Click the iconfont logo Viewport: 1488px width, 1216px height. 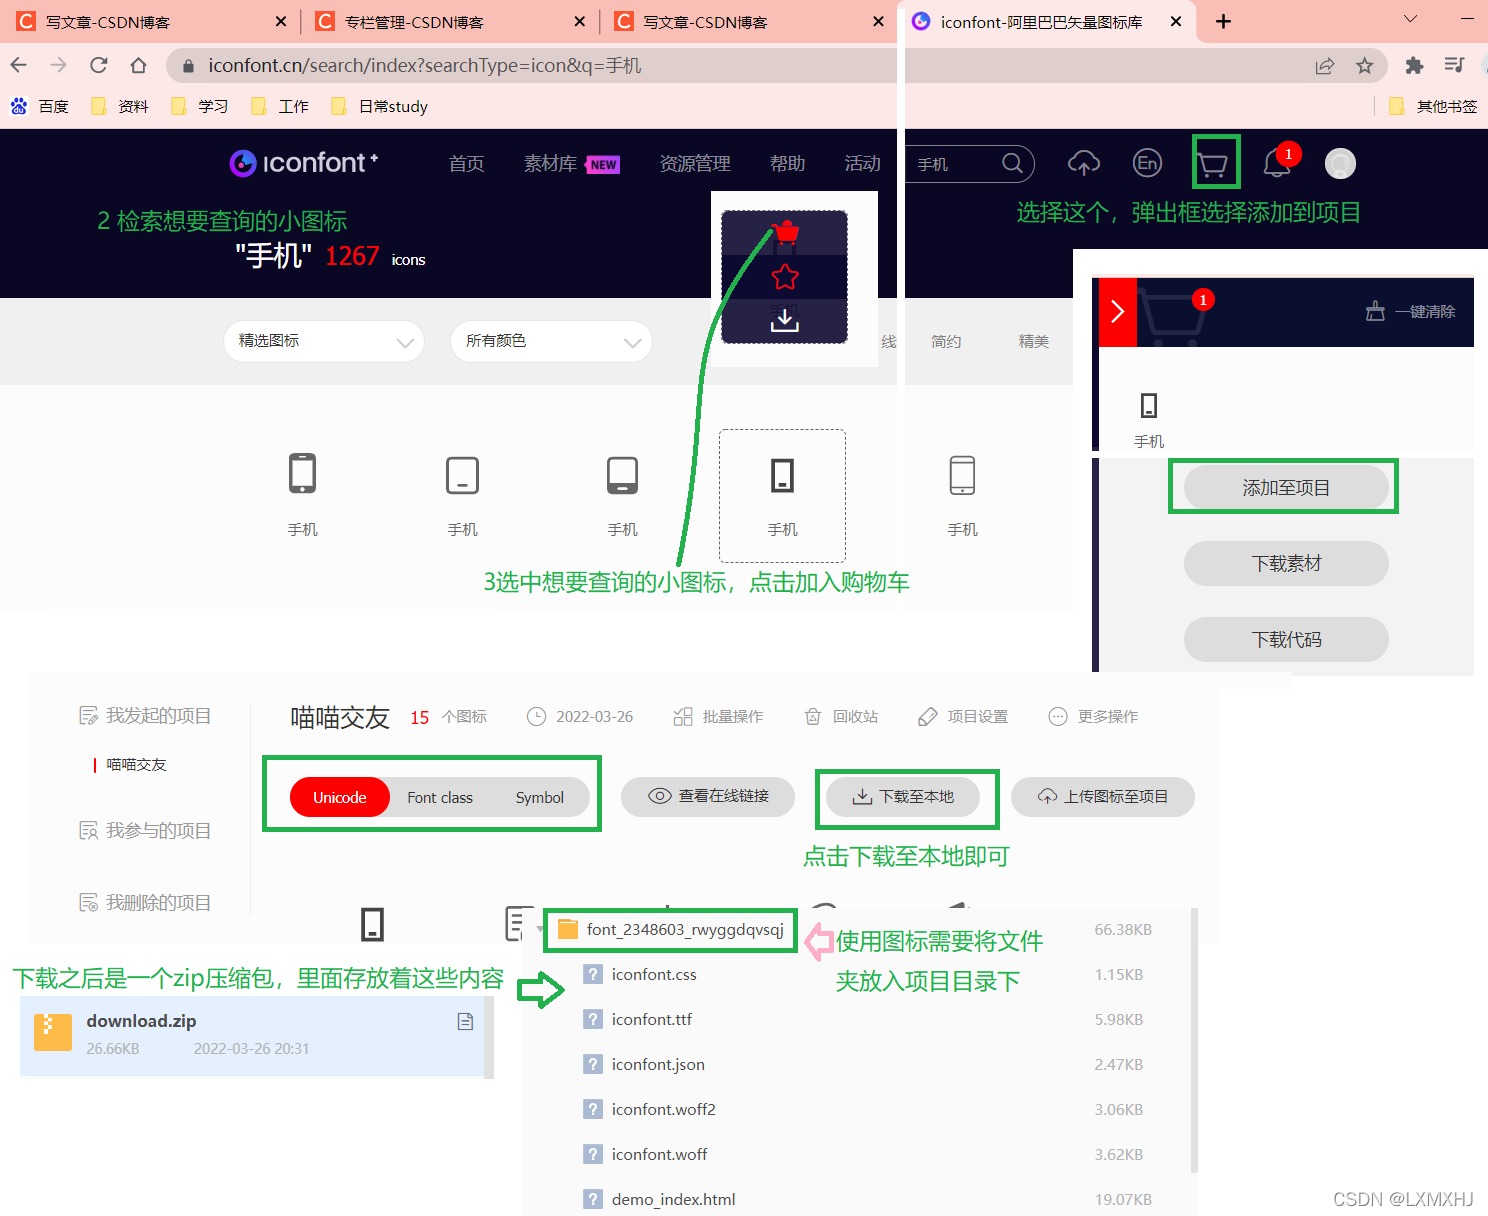point(304,162)
